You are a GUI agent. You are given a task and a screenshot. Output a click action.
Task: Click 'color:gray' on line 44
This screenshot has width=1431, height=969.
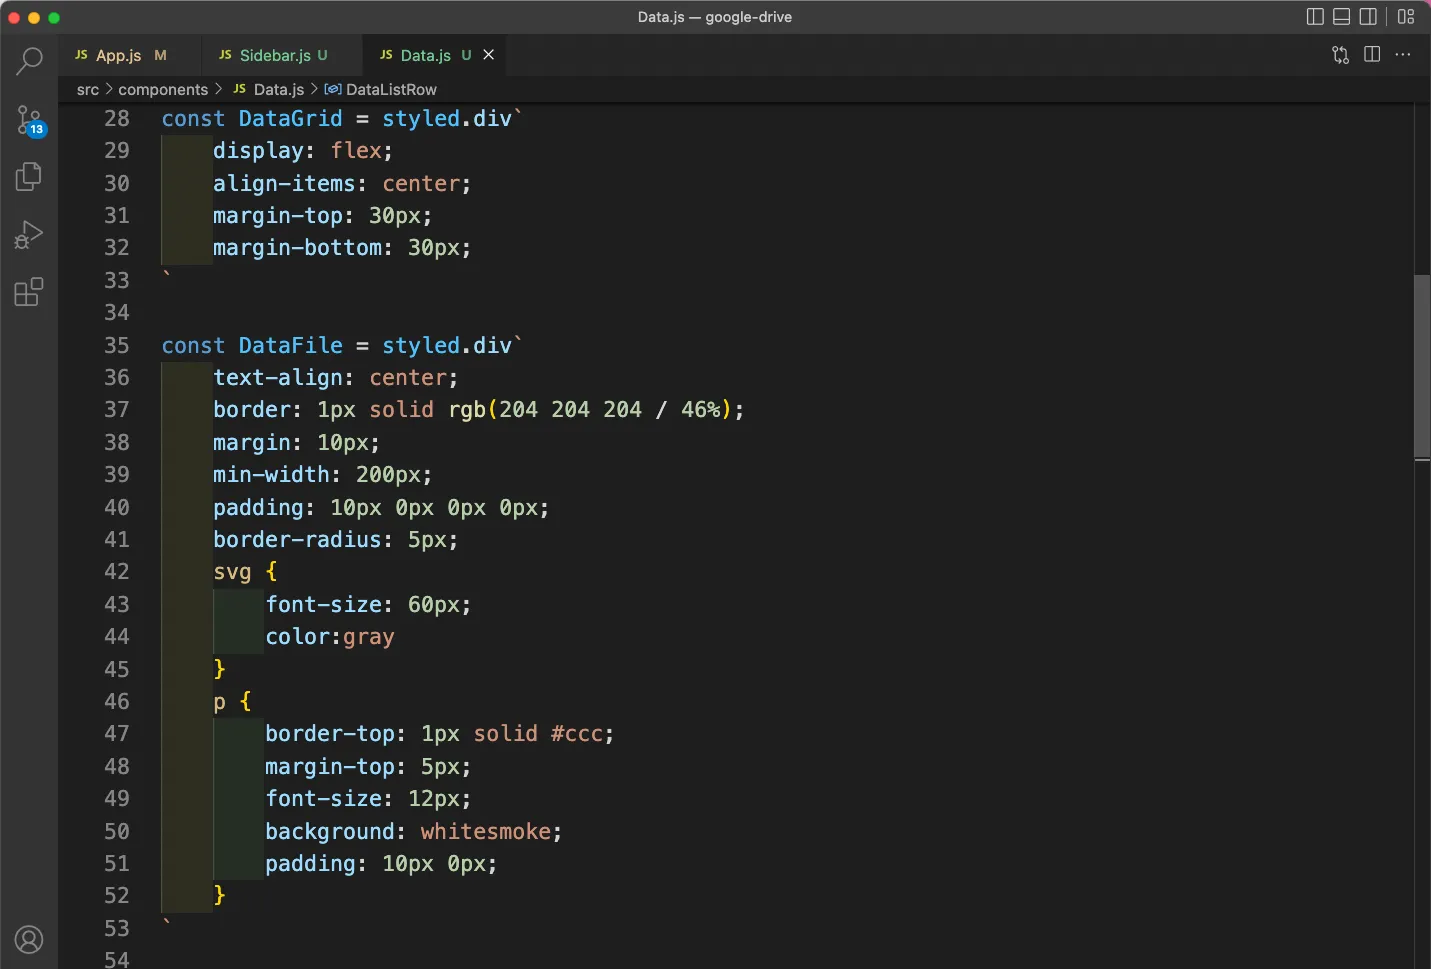330,637
